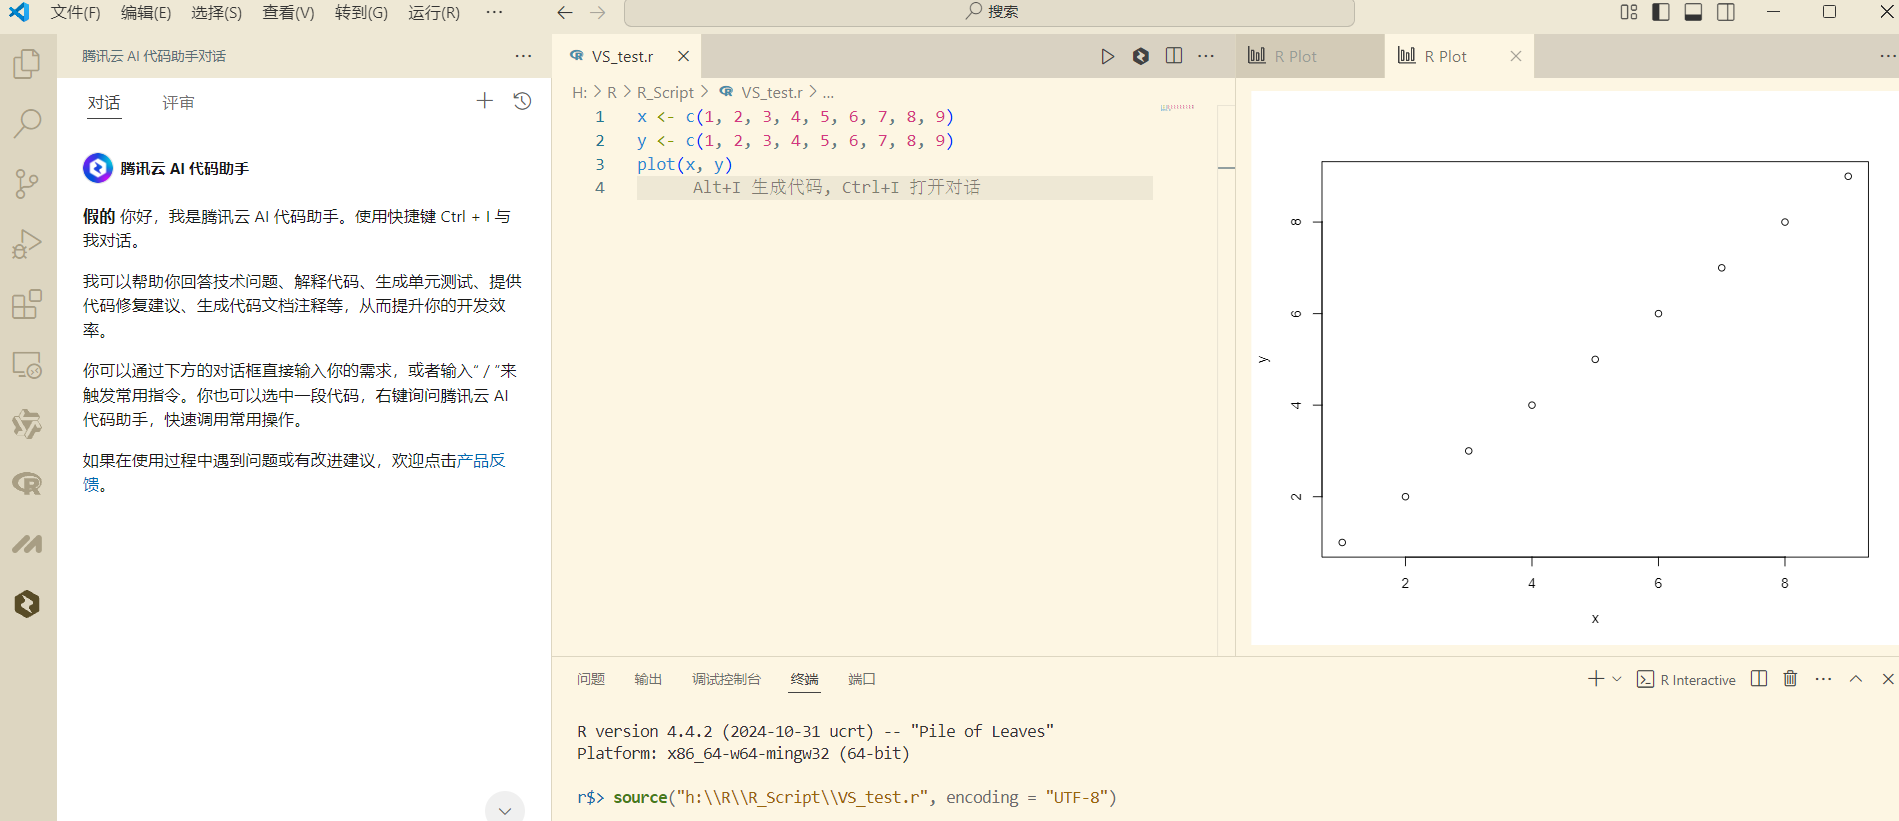Open the Customize Layout control
The height and width of the screenshot is (821, 1899).
click(x=1629, y=12)
